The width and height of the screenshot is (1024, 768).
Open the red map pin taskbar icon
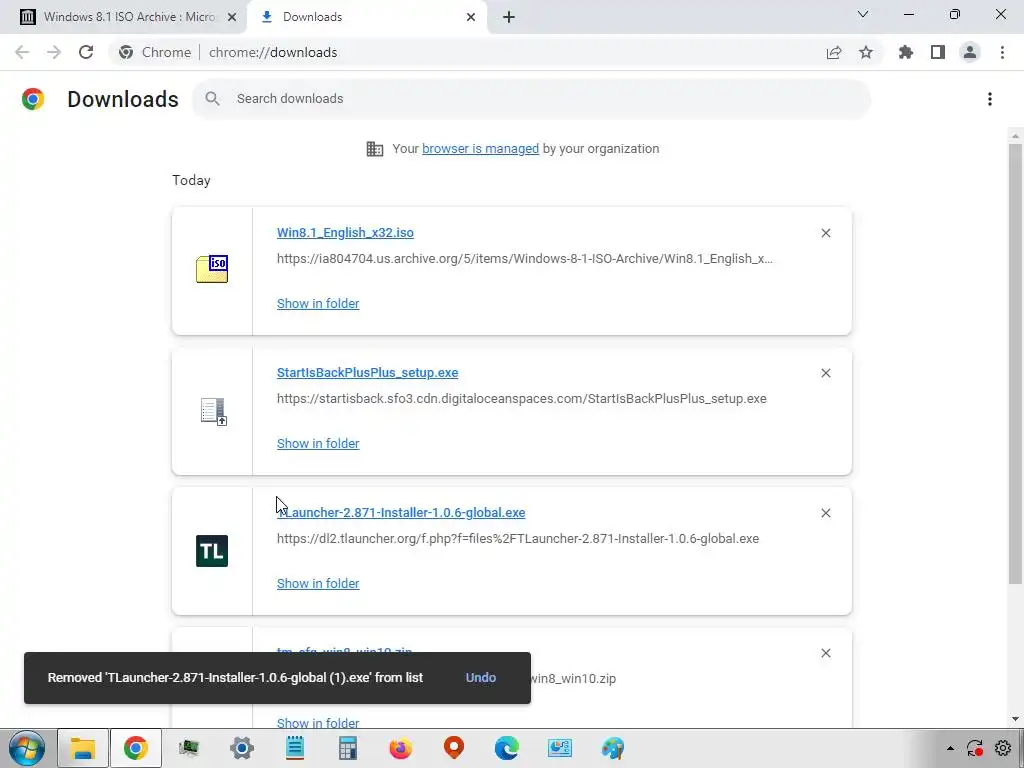click(x=454, y=748)
